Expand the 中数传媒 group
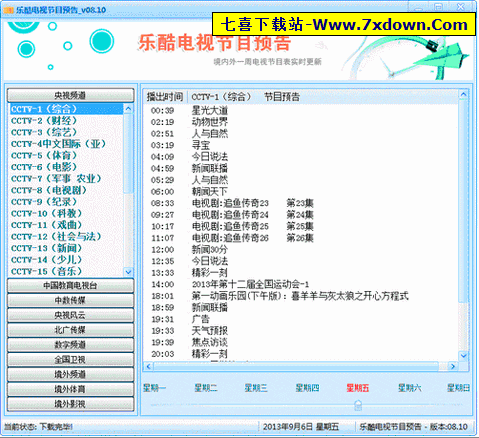The width and height of the screenshot is (479, 438). tap(70, 300)
